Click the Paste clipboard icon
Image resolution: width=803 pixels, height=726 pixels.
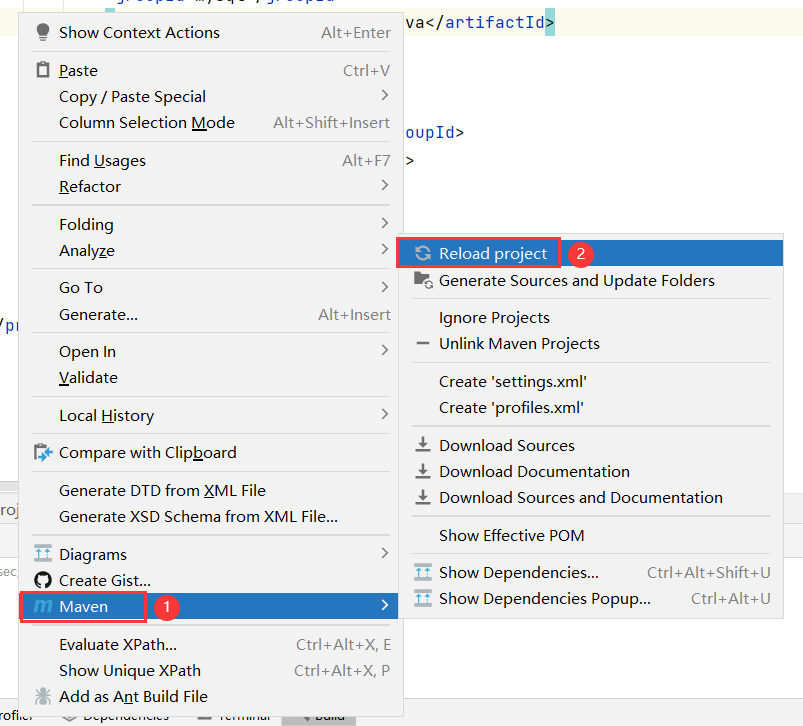tap(43, 70)
